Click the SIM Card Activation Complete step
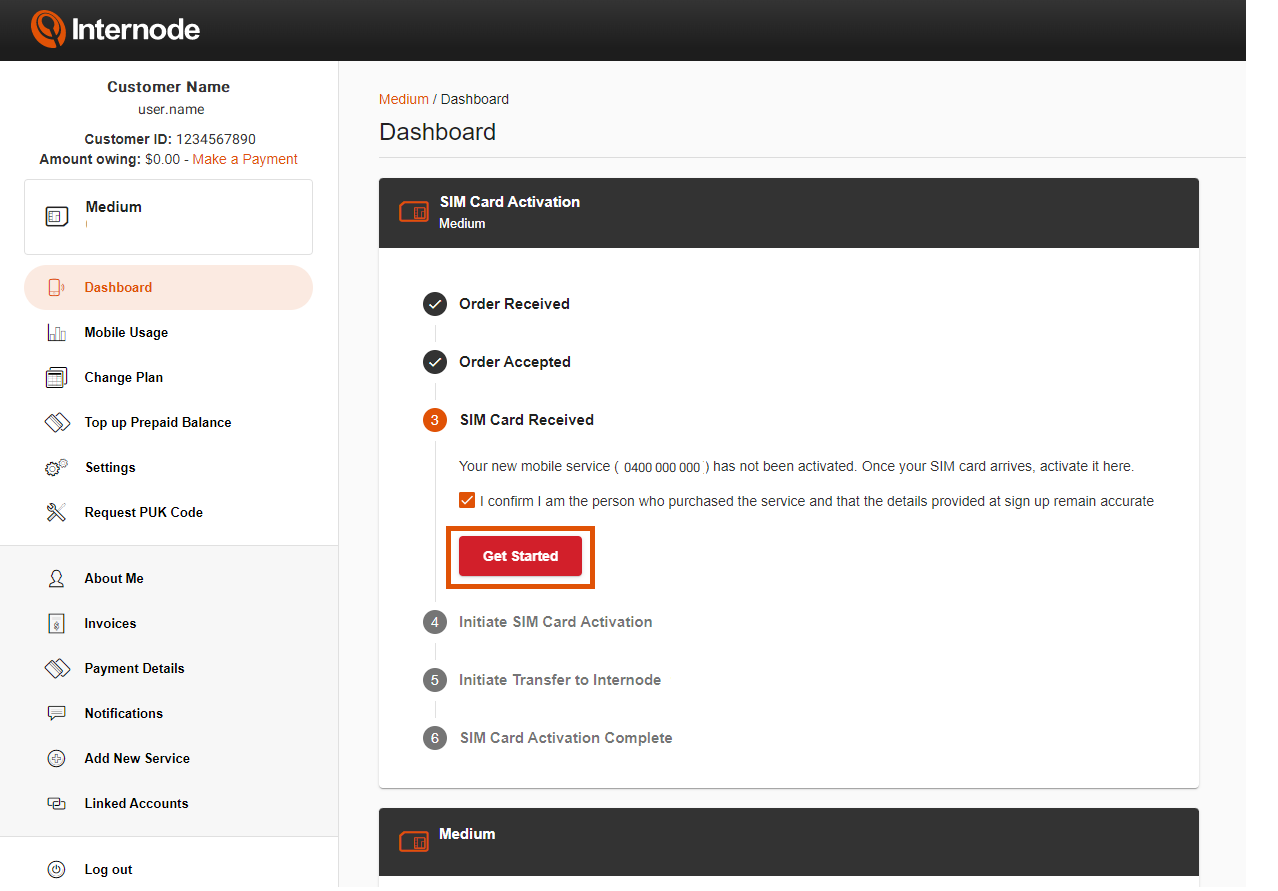Image resolution: width=1278 pixels, height=891 pixels. (566, 738)
